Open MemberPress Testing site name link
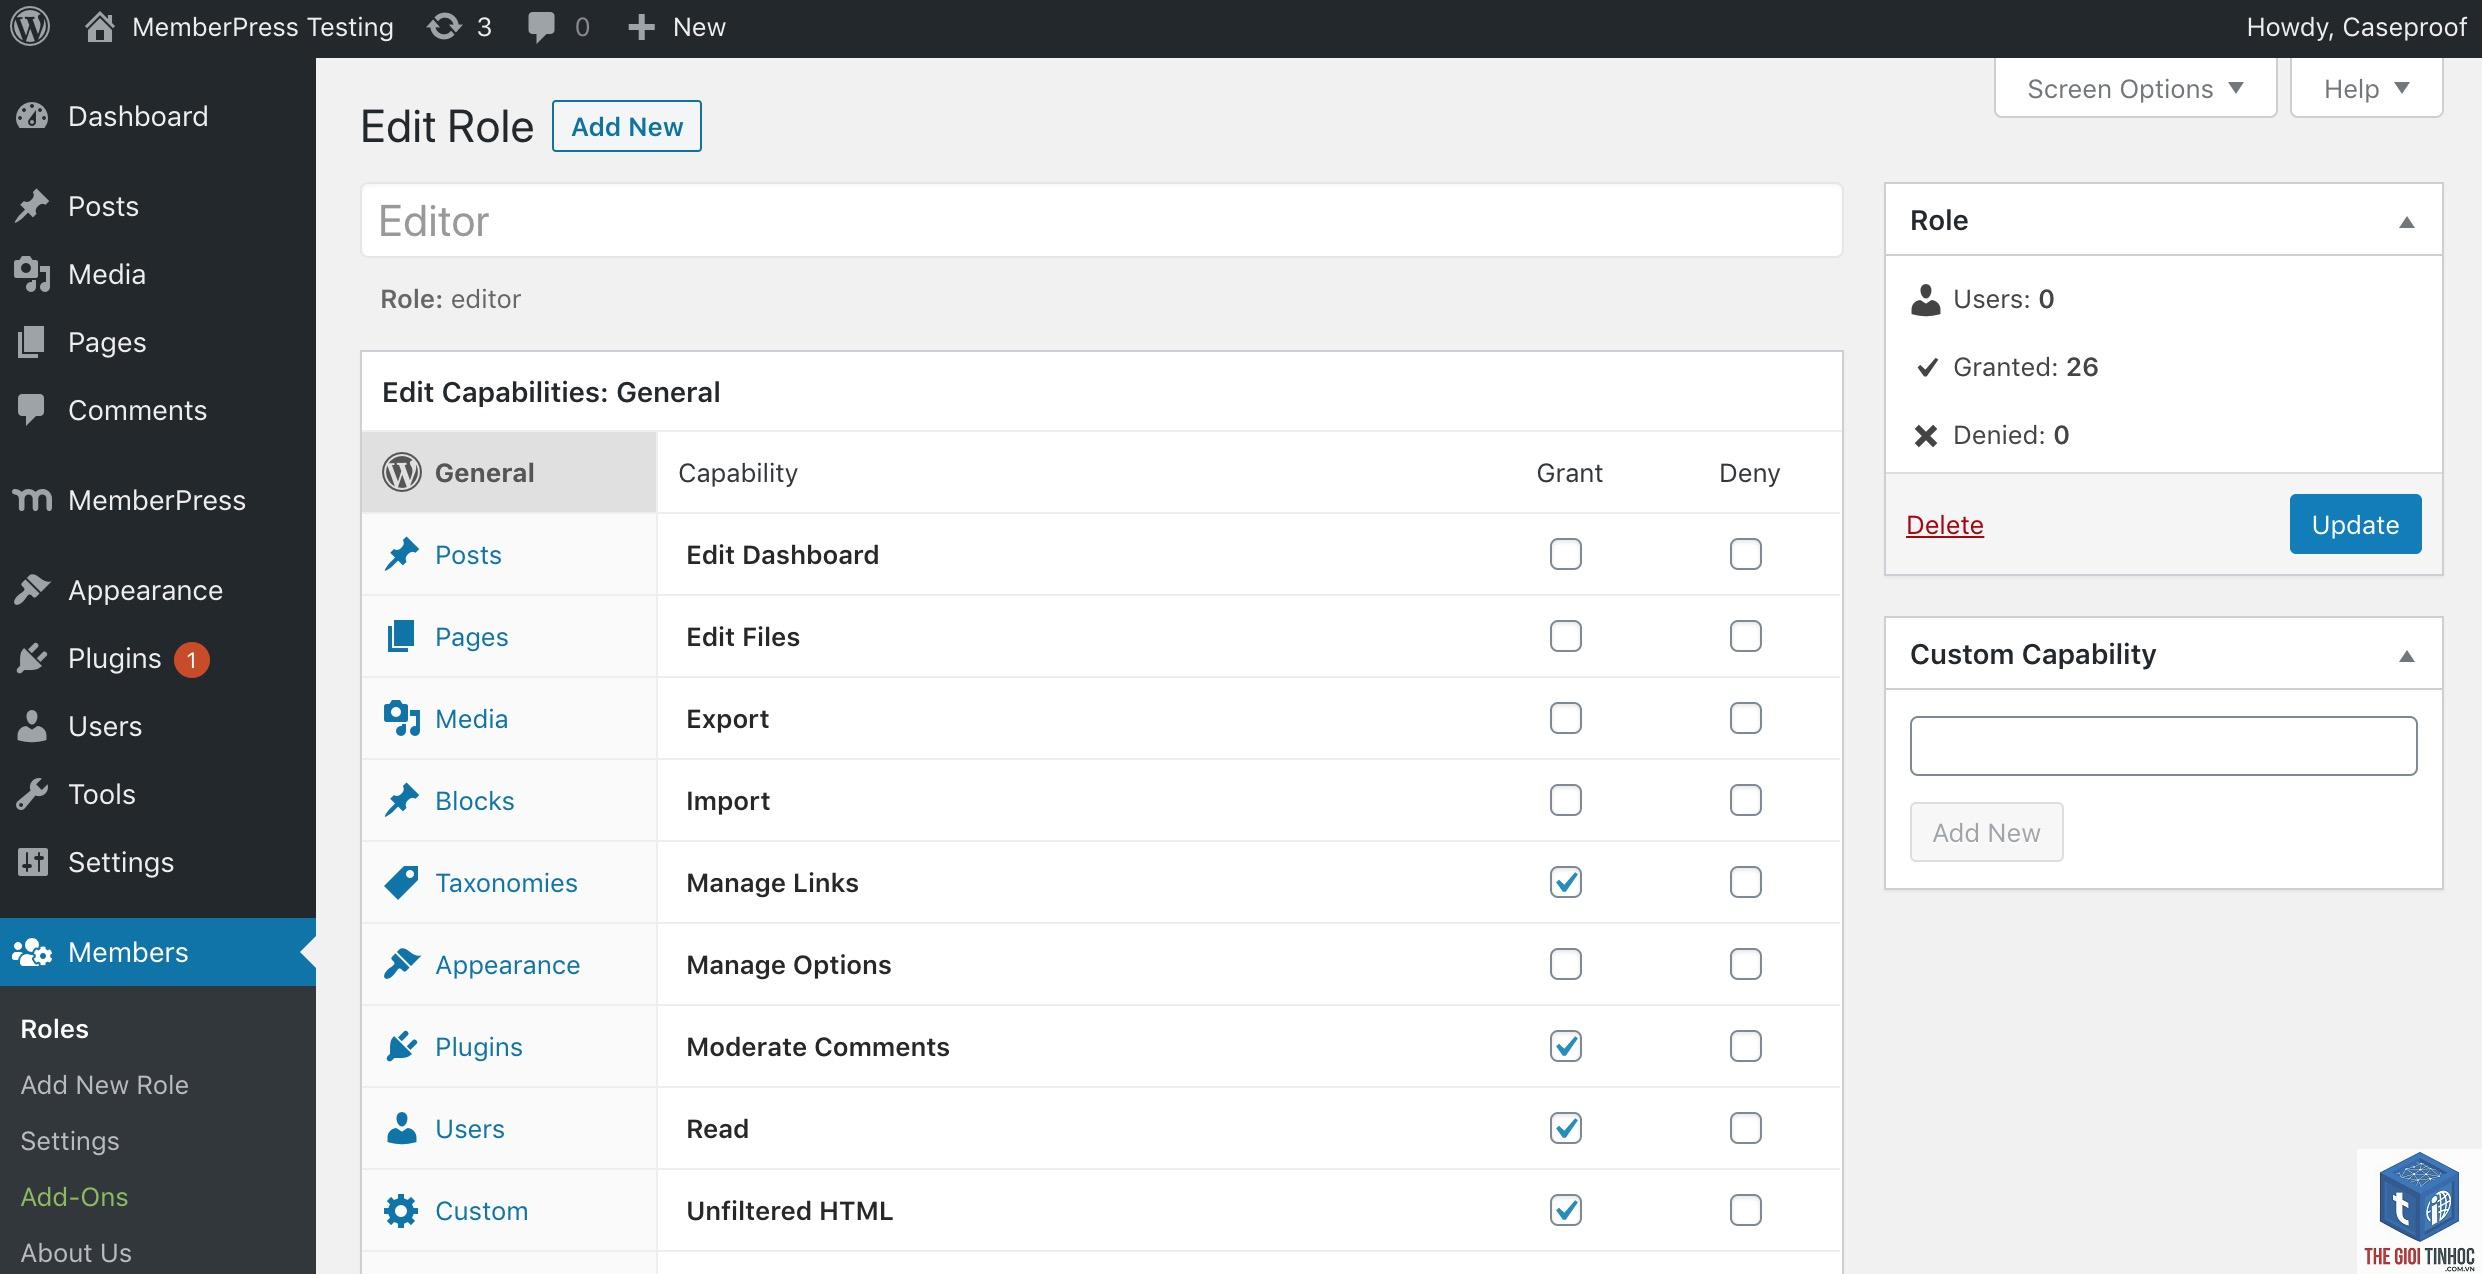 pyautogui.click(x=263, y=27)
